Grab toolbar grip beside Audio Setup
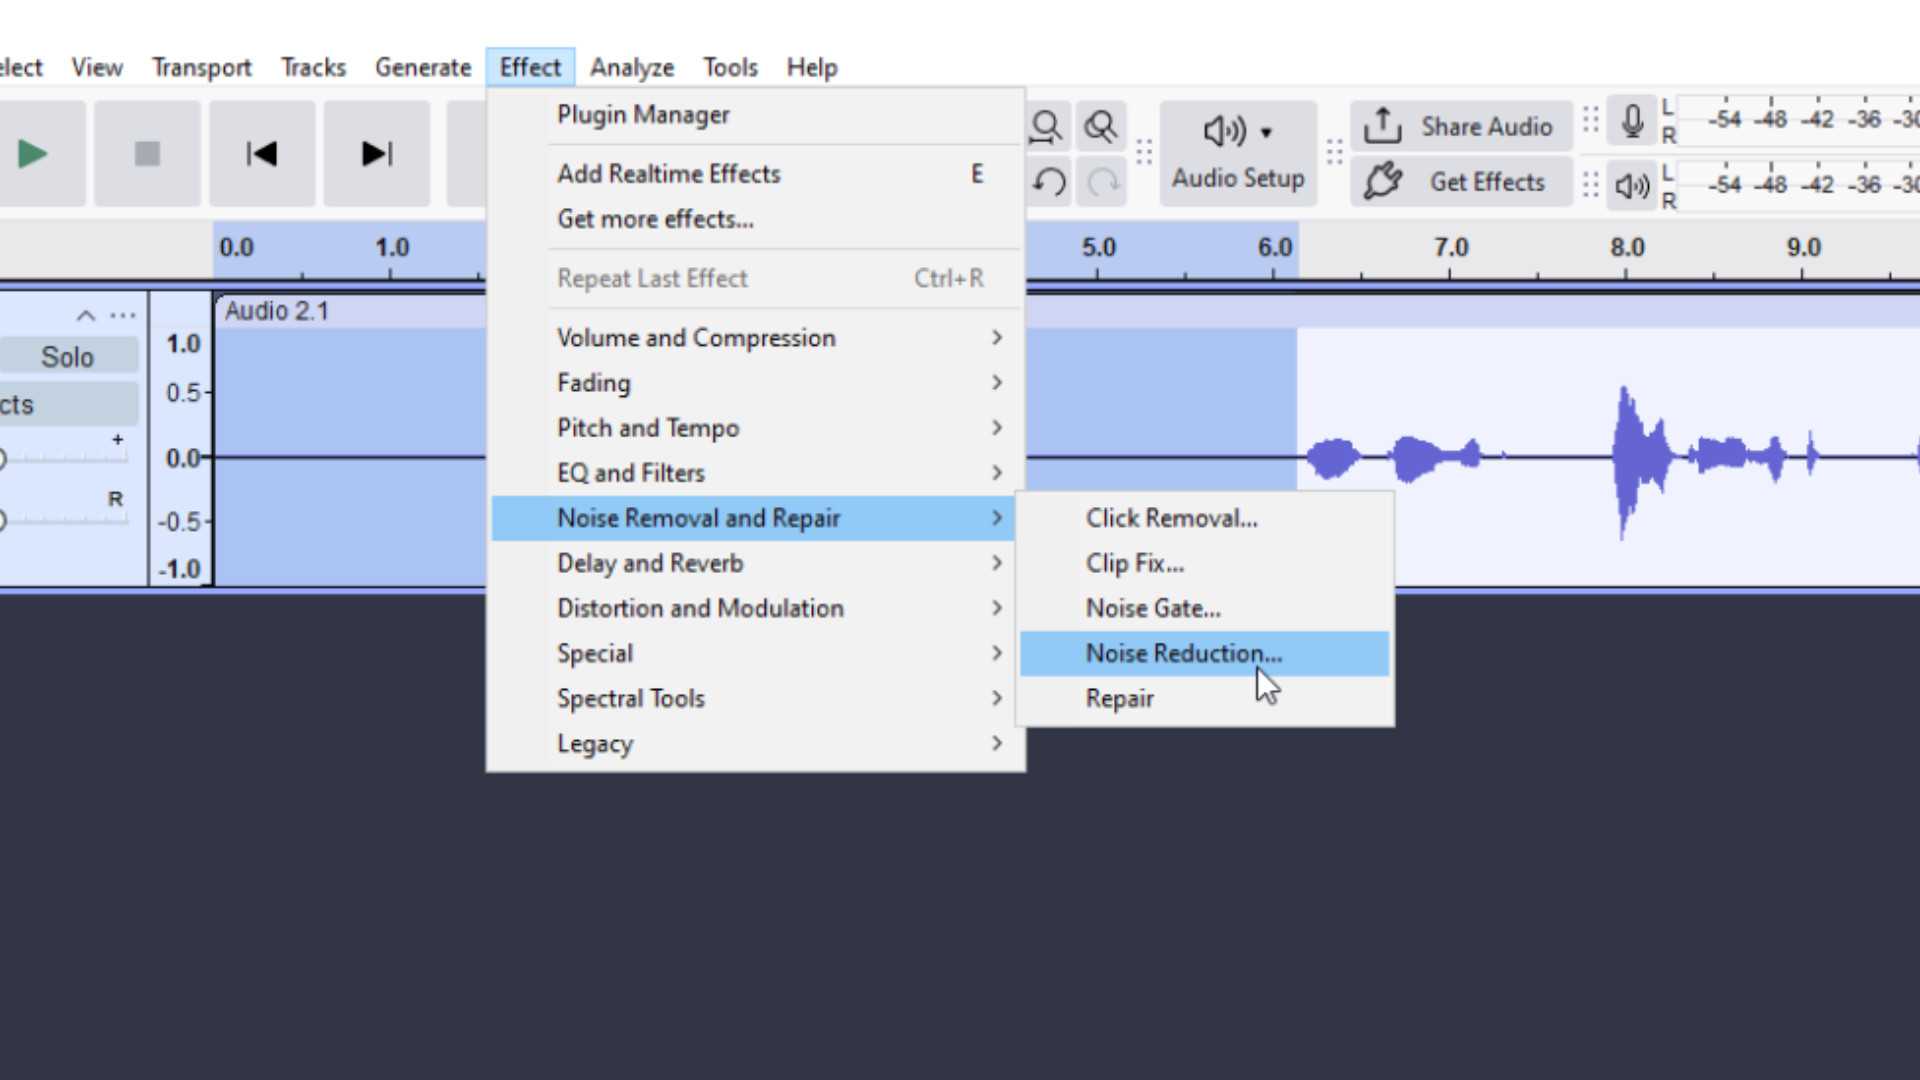Viewport: 1920px width, 1080px height. (1144, 153)
